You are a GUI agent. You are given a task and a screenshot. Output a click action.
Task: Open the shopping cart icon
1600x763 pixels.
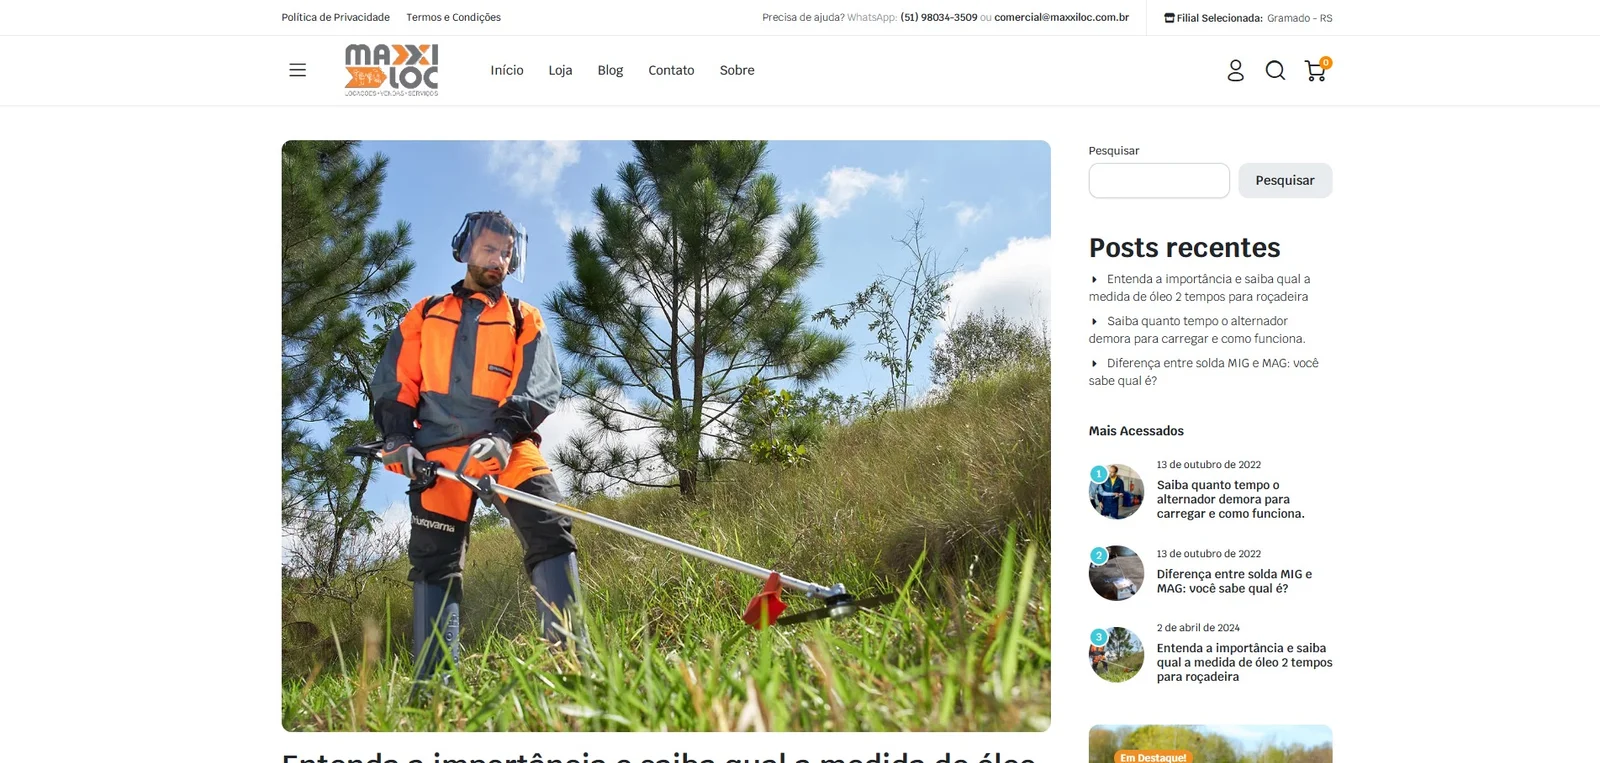click(x=1317, y=69)
